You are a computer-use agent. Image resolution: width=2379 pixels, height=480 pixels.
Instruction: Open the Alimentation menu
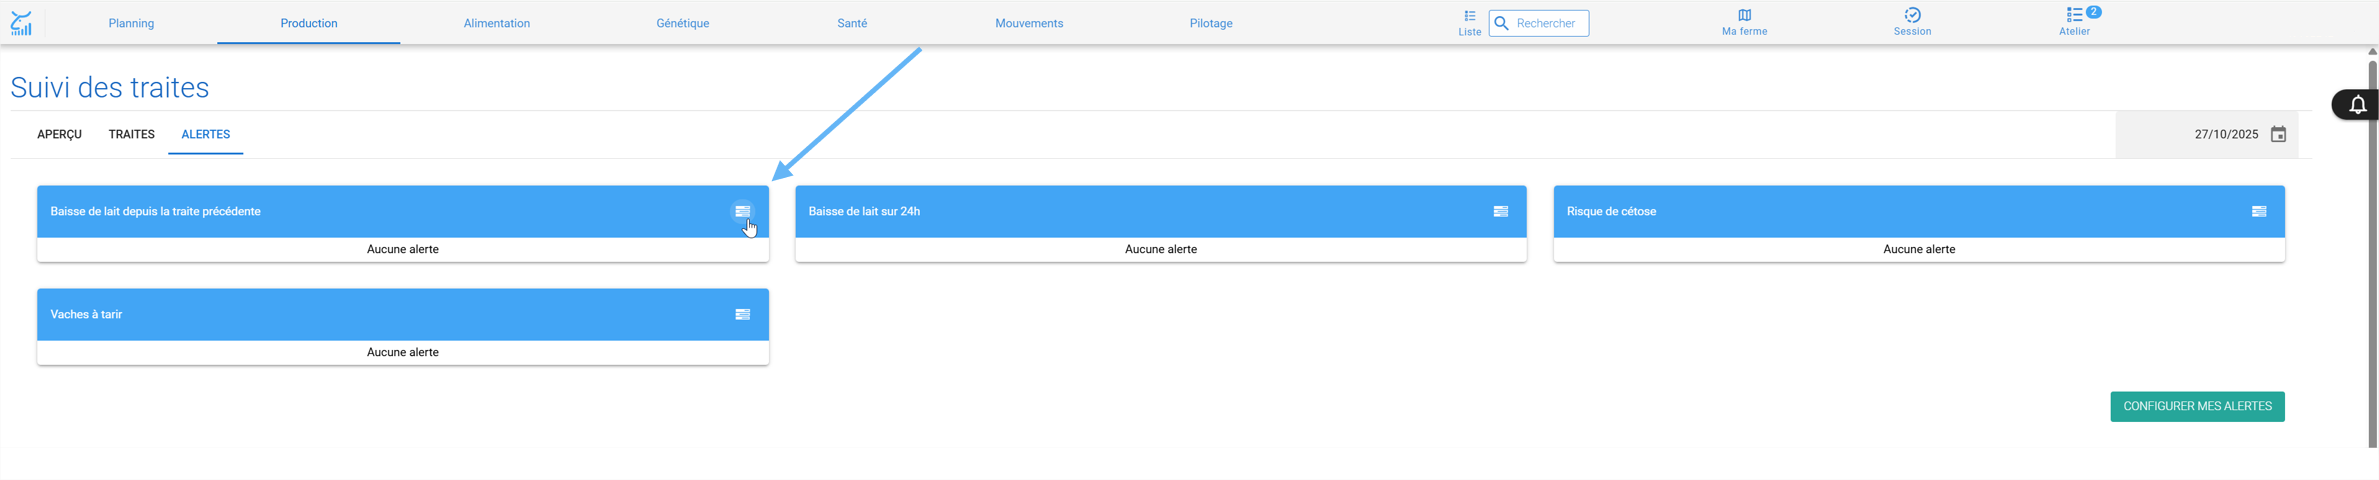click(x=496, y=23)
